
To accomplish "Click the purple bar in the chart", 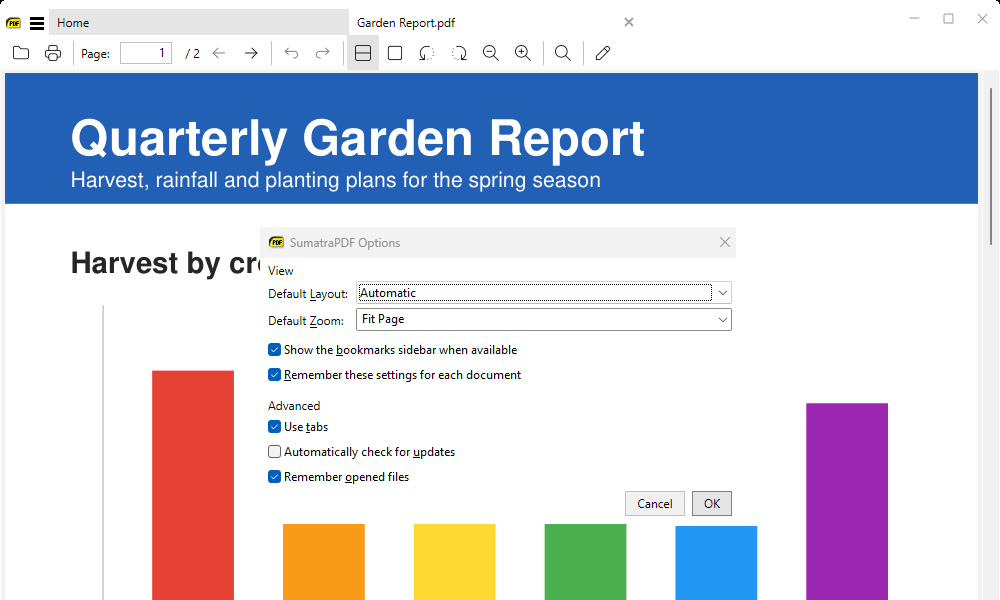I will click(x=846, y=501).
